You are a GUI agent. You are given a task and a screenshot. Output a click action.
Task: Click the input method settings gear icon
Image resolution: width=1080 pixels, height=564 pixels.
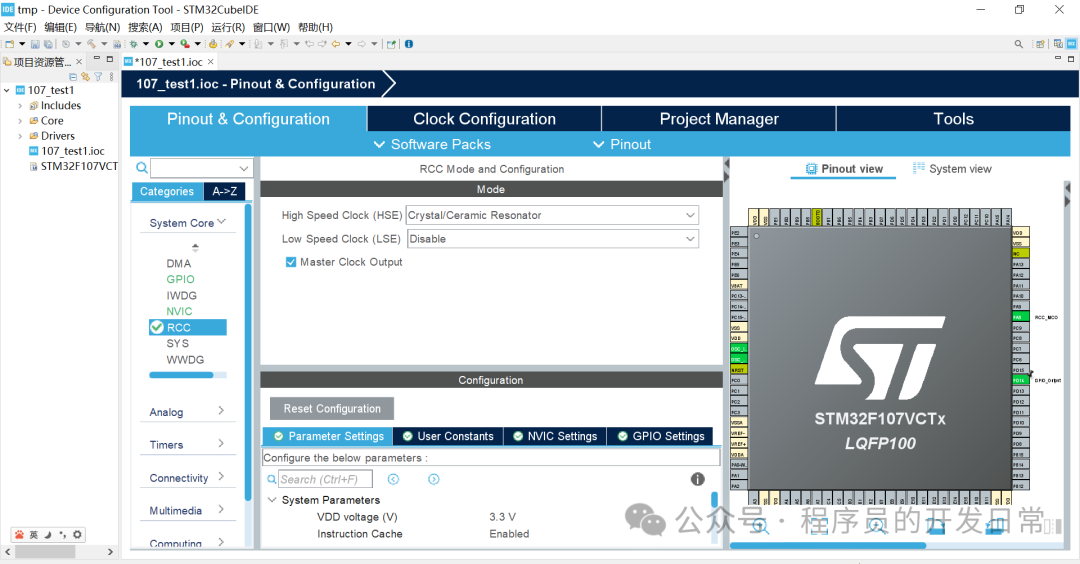point(77,534)
